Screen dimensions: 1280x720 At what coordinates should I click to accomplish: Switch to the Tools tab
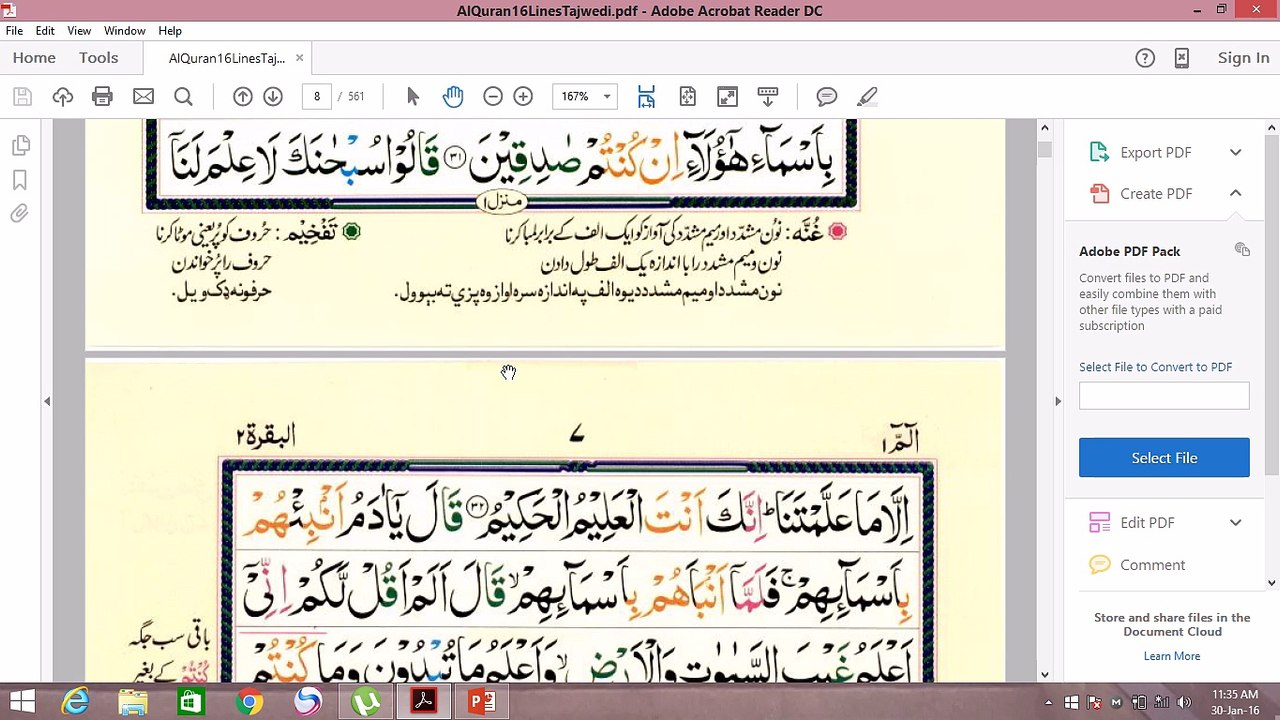(99, 58)
